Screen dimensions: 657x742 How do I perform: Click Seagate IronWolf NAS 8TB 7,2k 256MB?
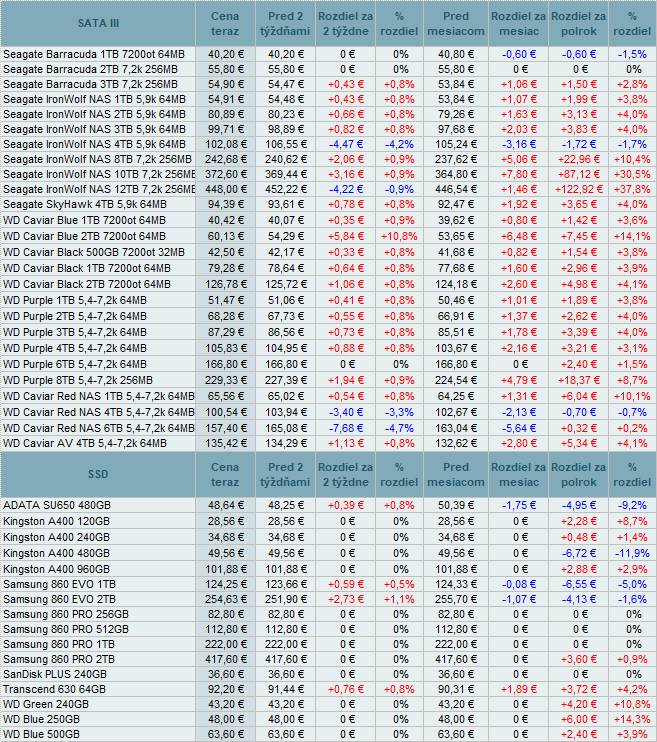click(98, 159)
